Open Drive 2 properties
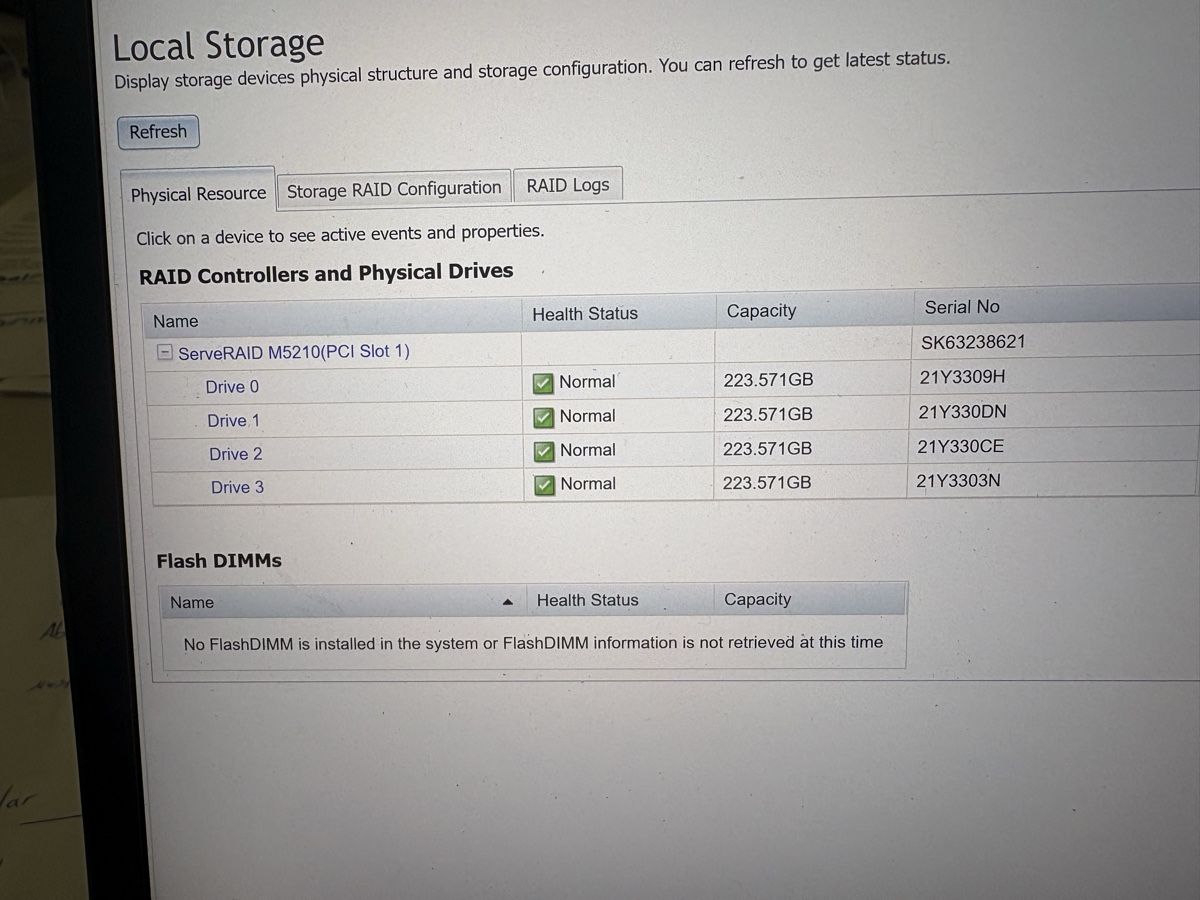Screen dimensions: 1200x900 [236, 454]
